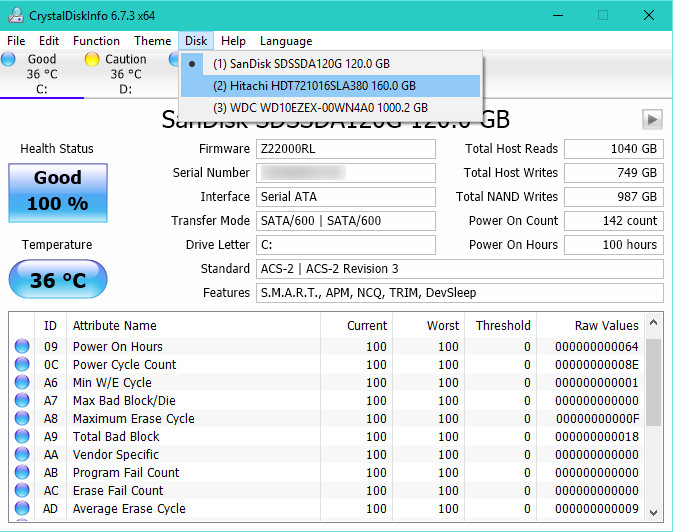Screen dimensions: 673x532
Task: Click the Power On Count value 142 count
Action: pos(614,221)
